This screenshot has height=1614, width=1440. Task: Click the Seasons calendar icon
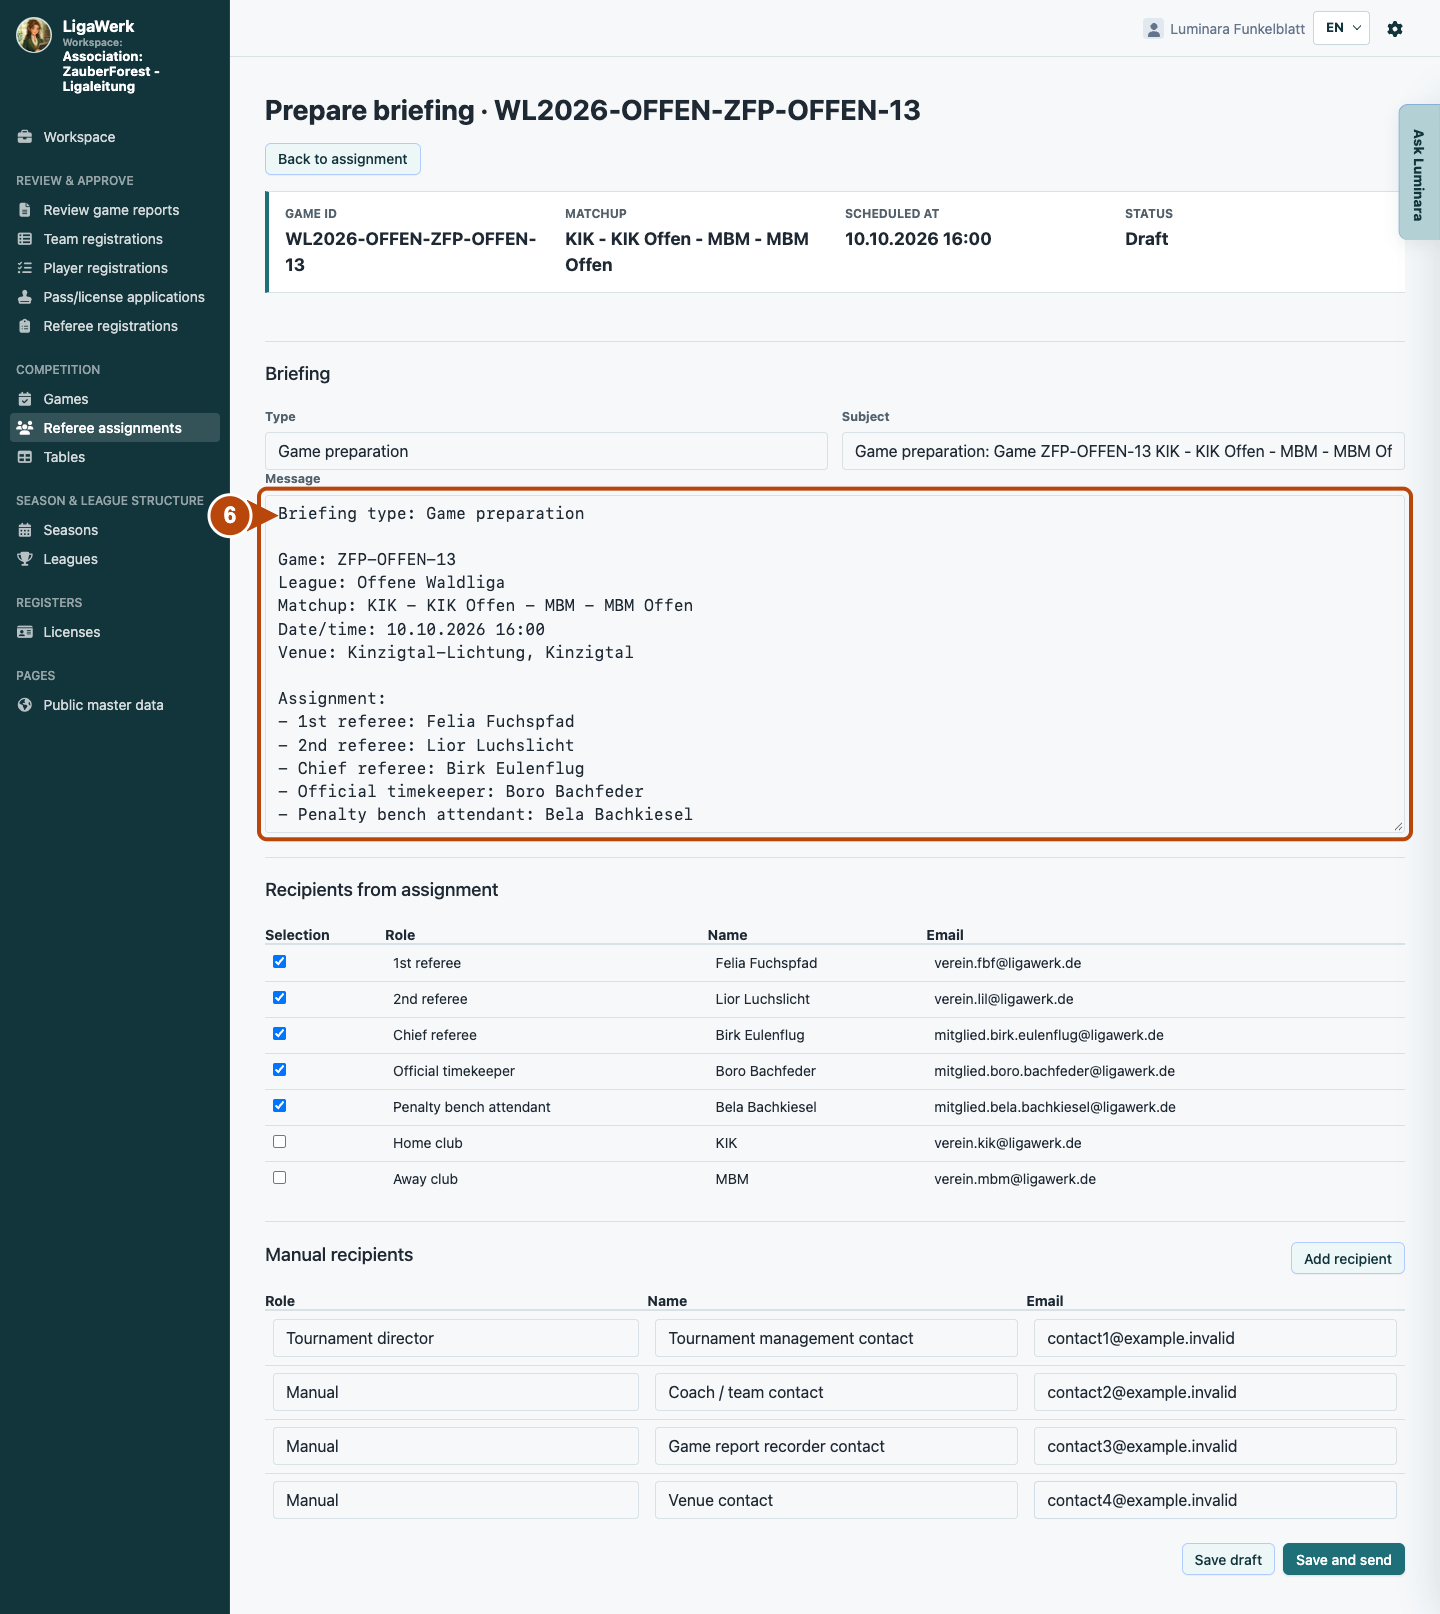tap(25, 530)
